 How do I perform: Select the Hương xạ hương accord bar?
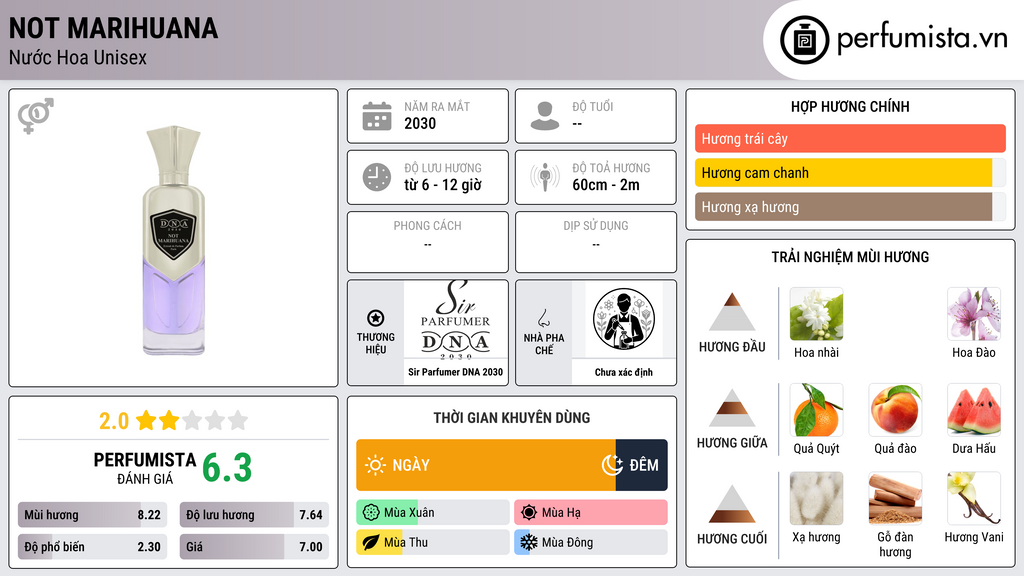pos(850,207)
